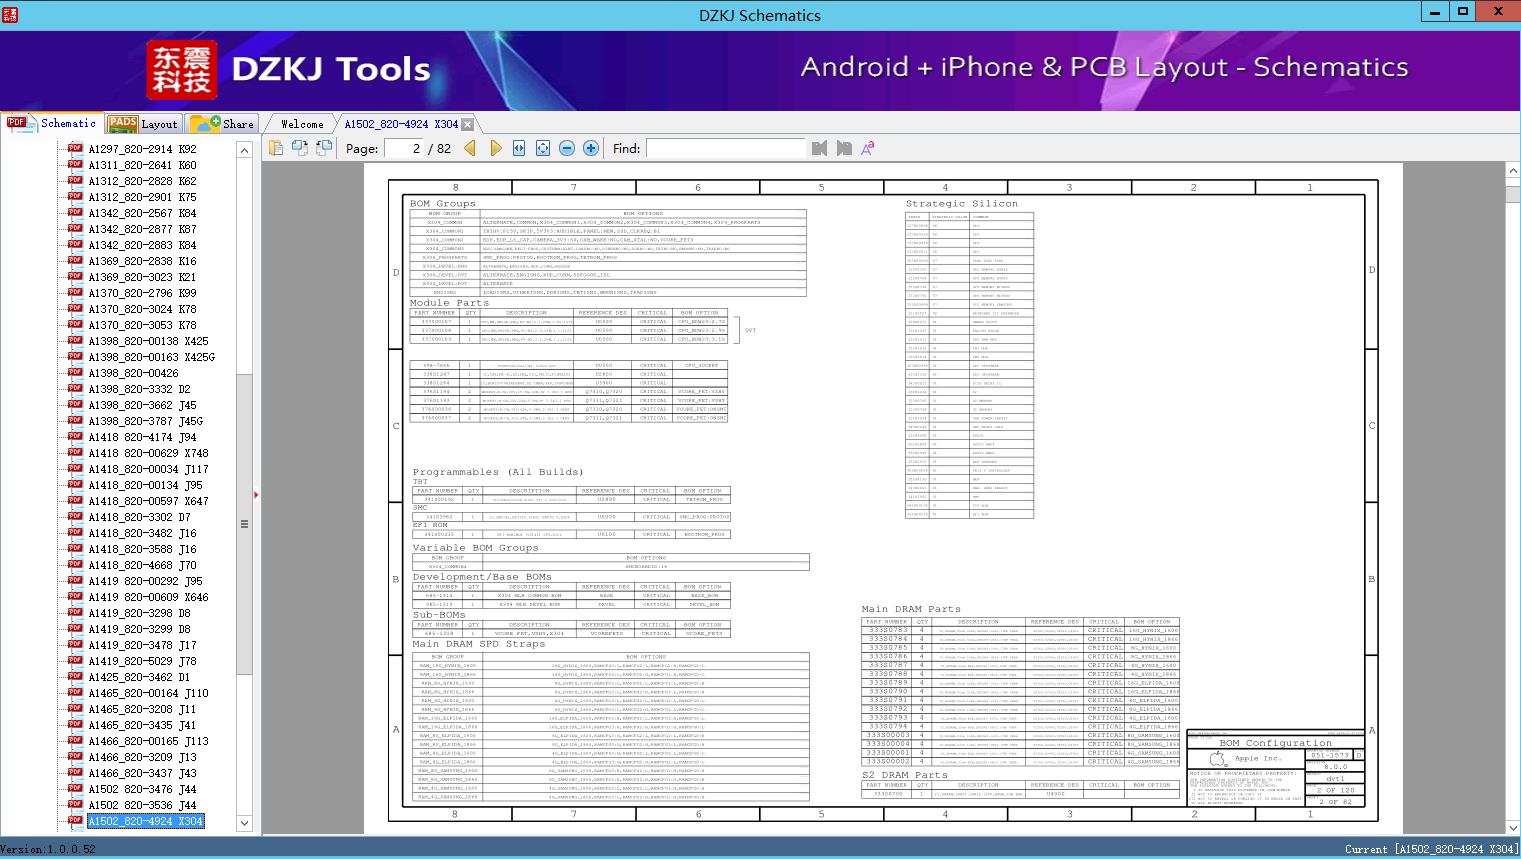Open A1311_820-2641 K60 schematic

[x=142, y=165]
